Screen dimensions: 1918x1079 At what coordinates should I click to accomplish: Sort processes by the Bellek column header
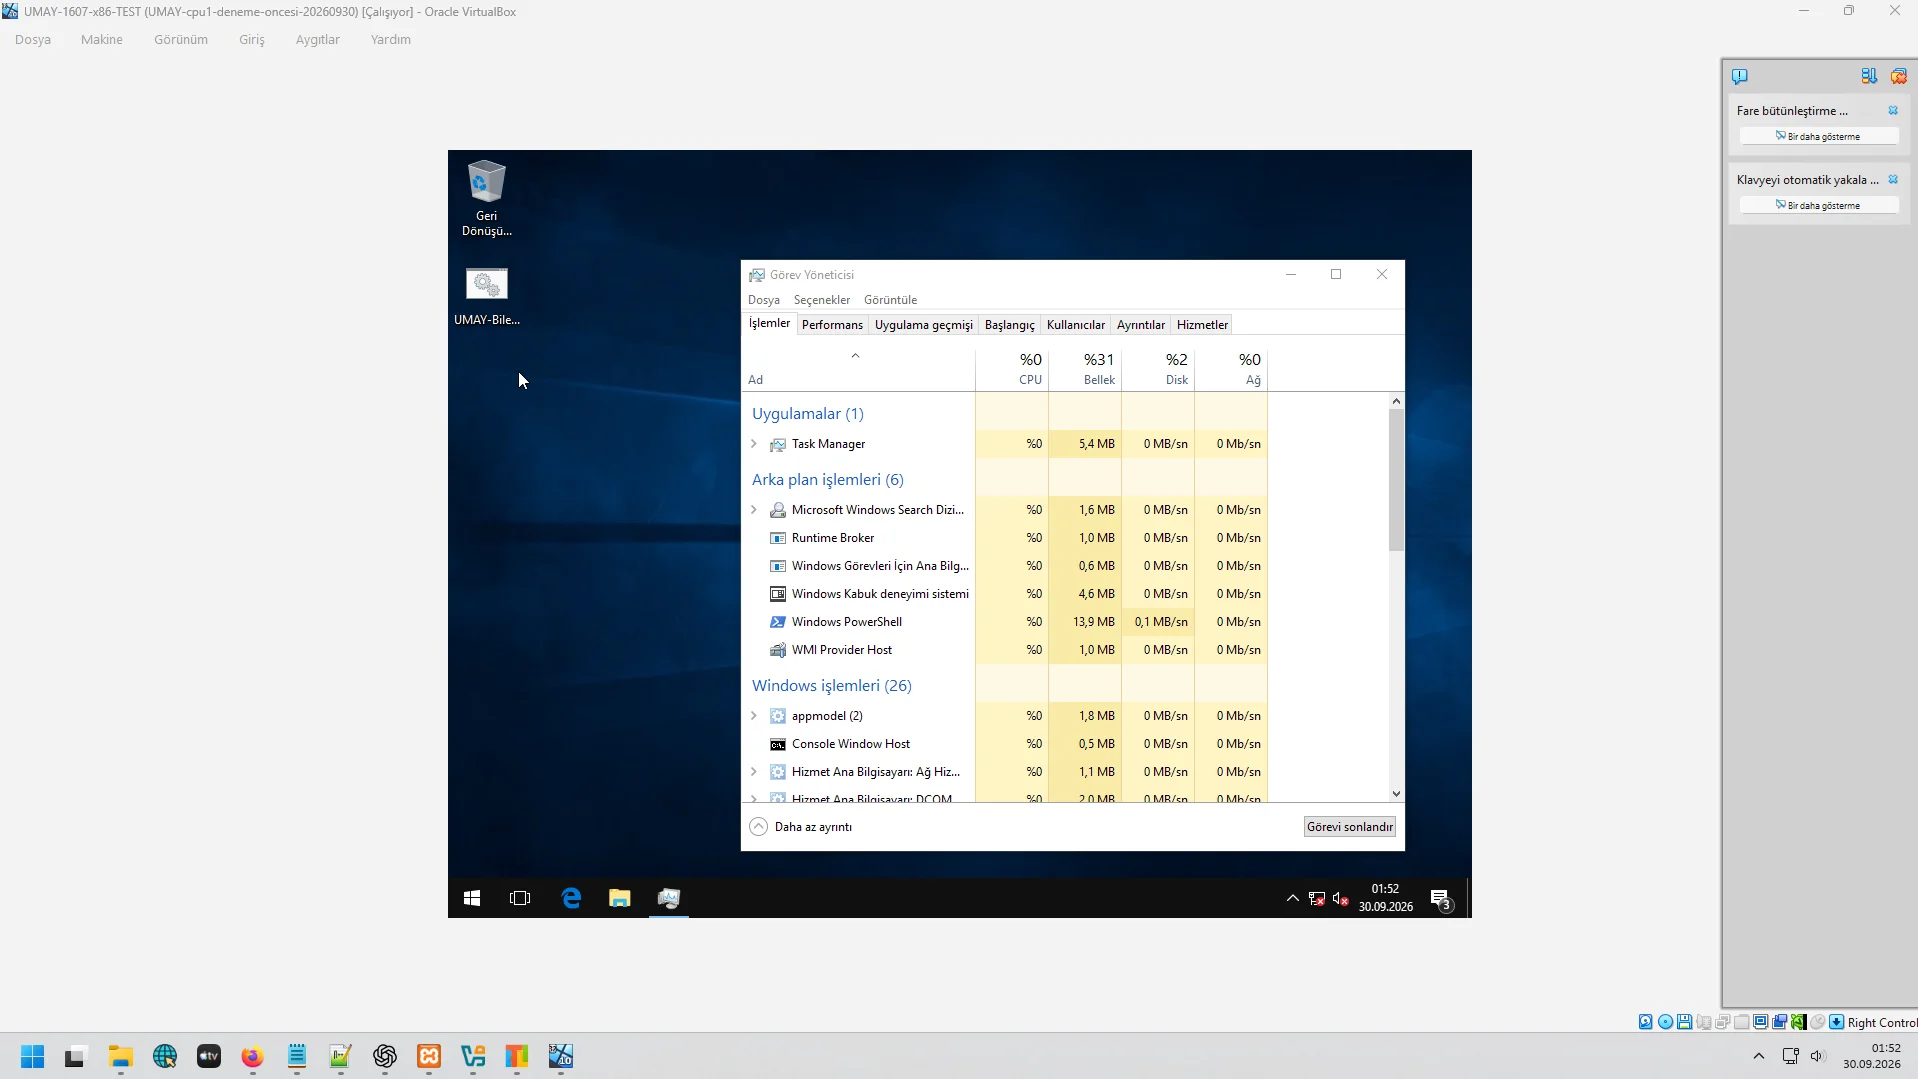coord(1085,368)
